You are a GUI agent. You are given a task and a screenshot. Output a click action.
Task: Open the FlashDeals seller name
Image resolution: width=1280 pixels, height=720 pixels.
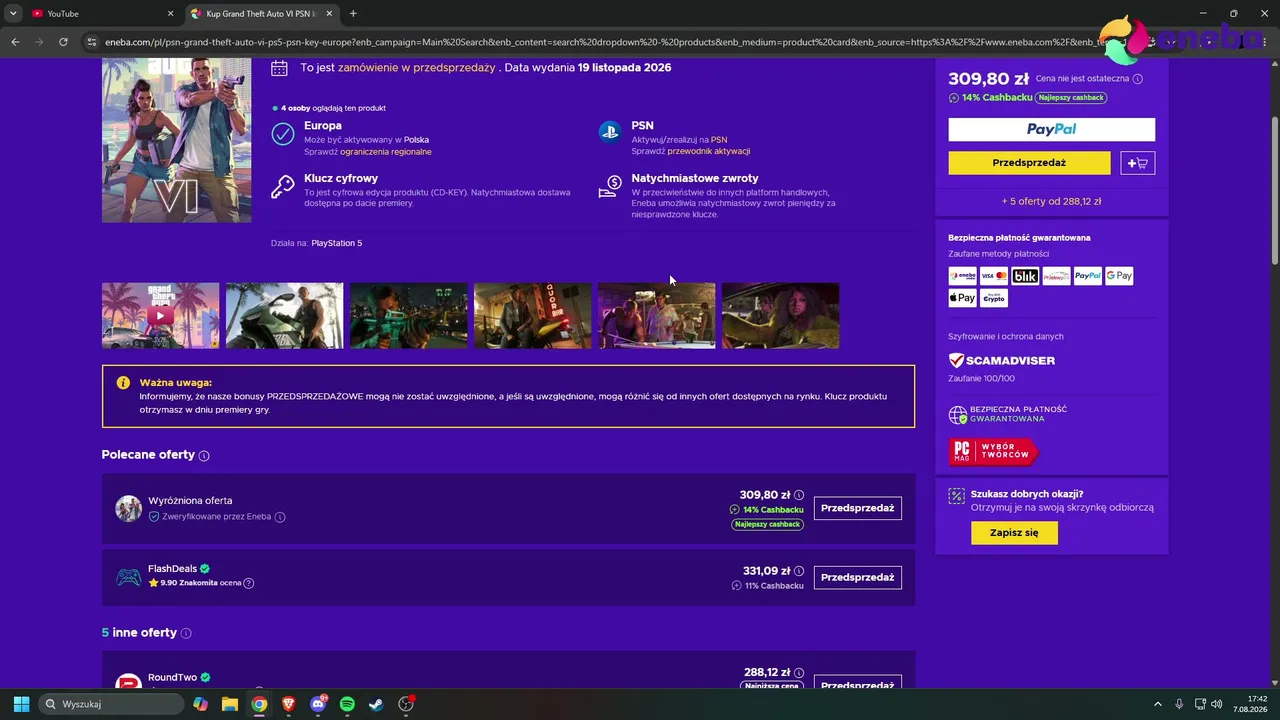172,569
